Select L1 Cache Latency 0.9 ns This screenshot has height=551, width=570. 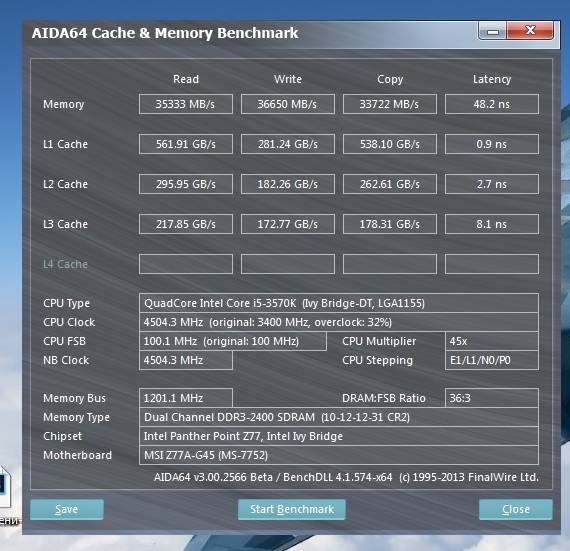[x=492, y=144]
